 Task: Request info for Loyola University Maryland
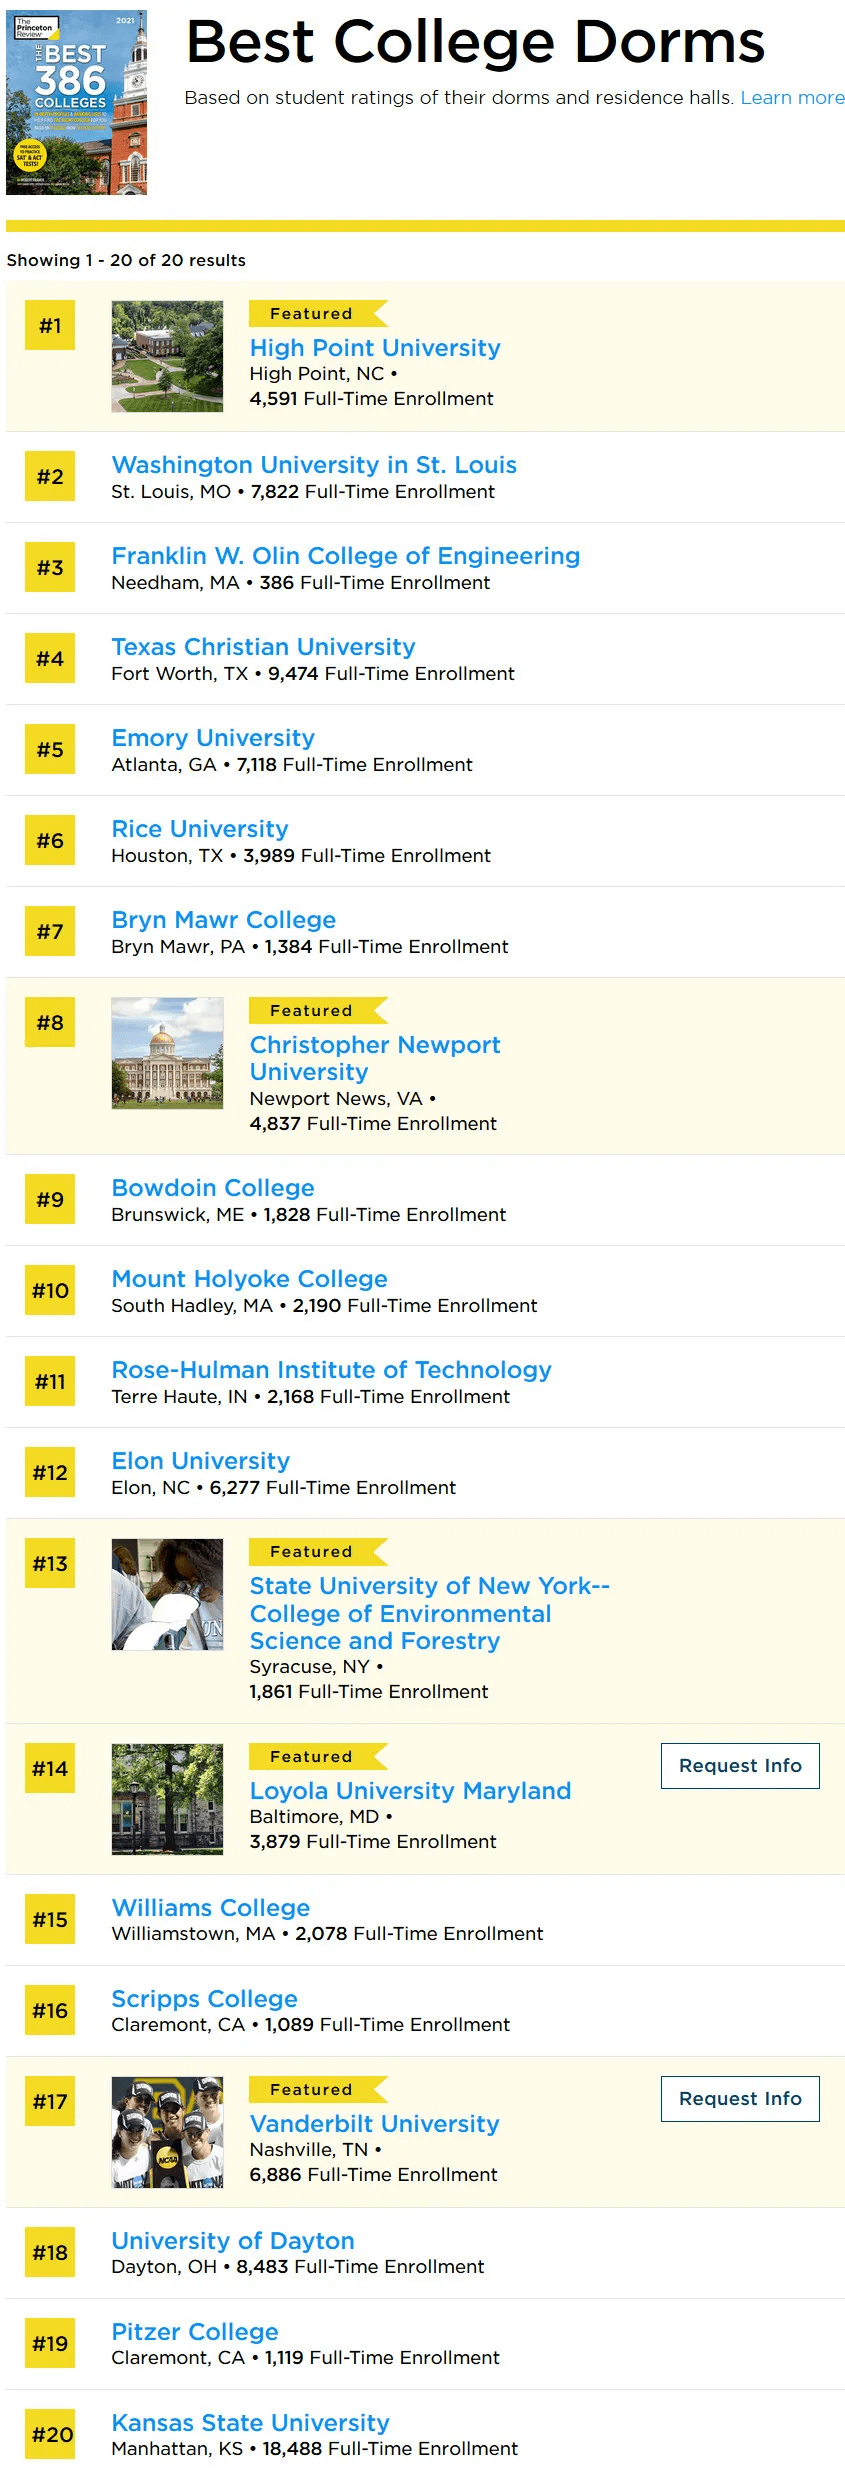pyautogui.click(x=740, y=1766)
